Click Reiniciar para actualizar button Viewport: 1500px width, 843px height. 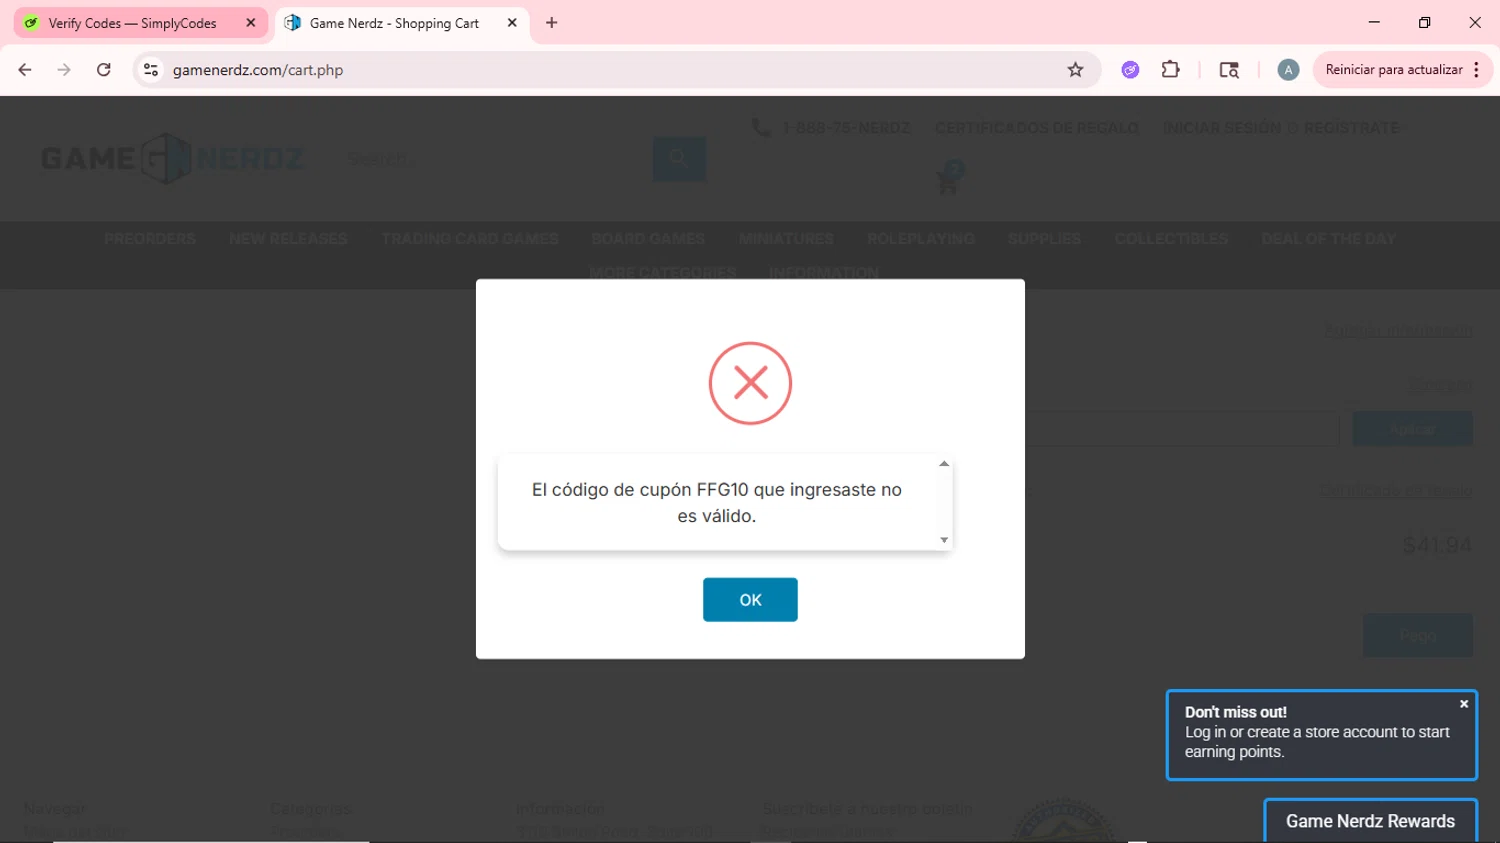pyautogui.click(x=1394, y=70)
